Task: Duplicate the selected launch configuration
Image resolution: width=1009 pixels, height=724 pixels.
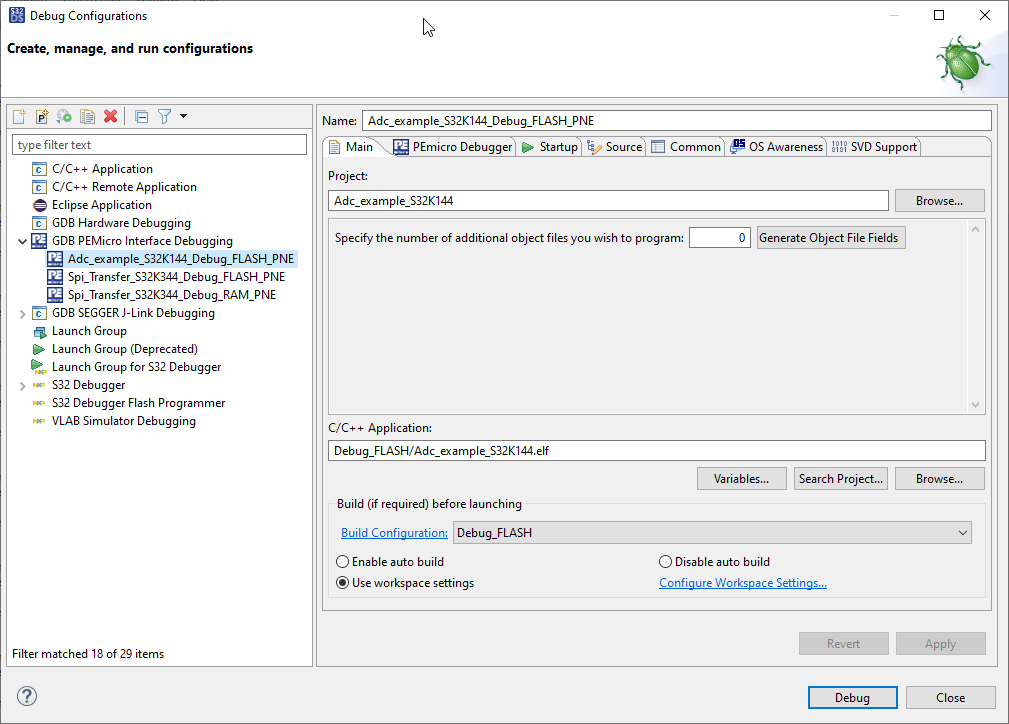Action: (88, 117)
